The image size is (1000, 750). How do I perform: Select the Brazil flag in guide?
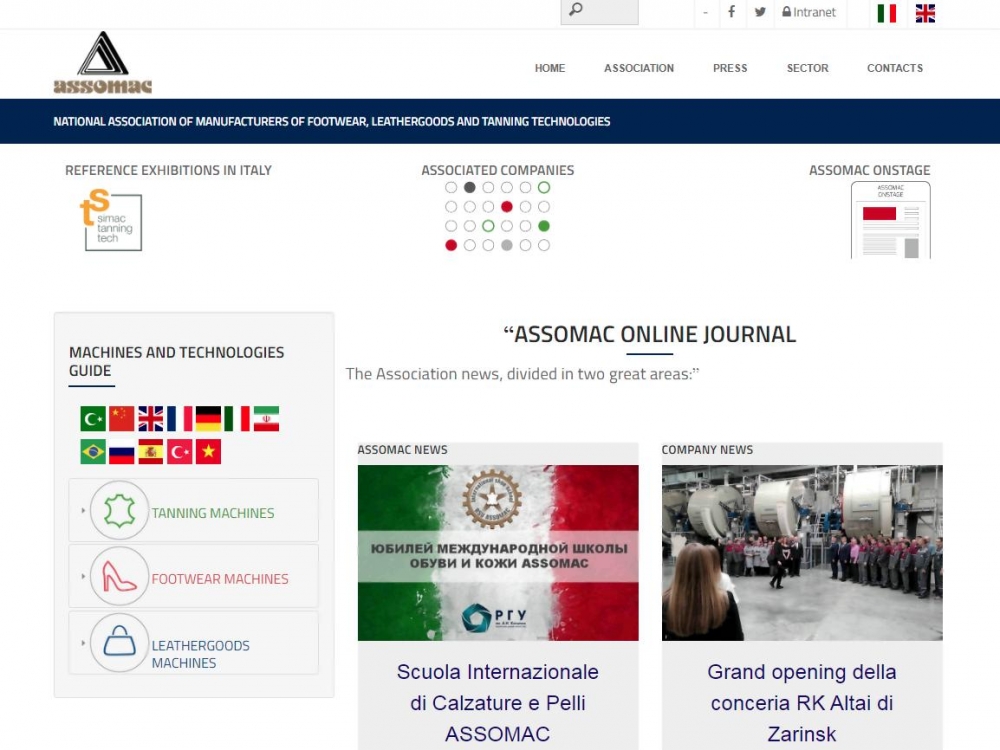coord(93,452)
